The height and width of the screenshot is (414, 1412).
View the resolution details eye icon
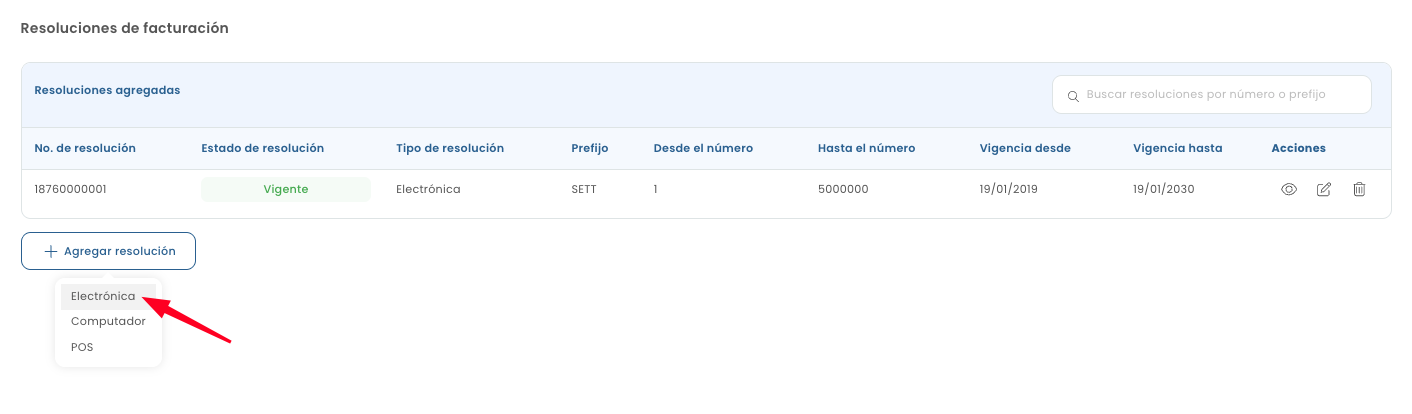tap(1289, 189)
